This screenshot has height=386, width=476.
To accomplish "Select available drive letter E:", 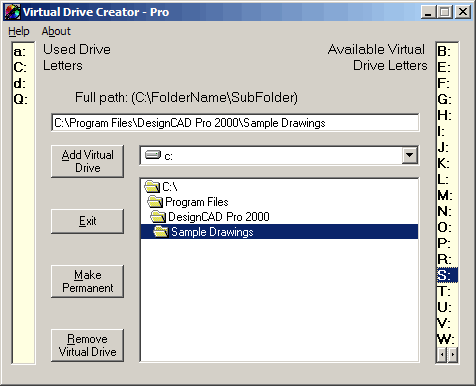I will pos(447,67).
